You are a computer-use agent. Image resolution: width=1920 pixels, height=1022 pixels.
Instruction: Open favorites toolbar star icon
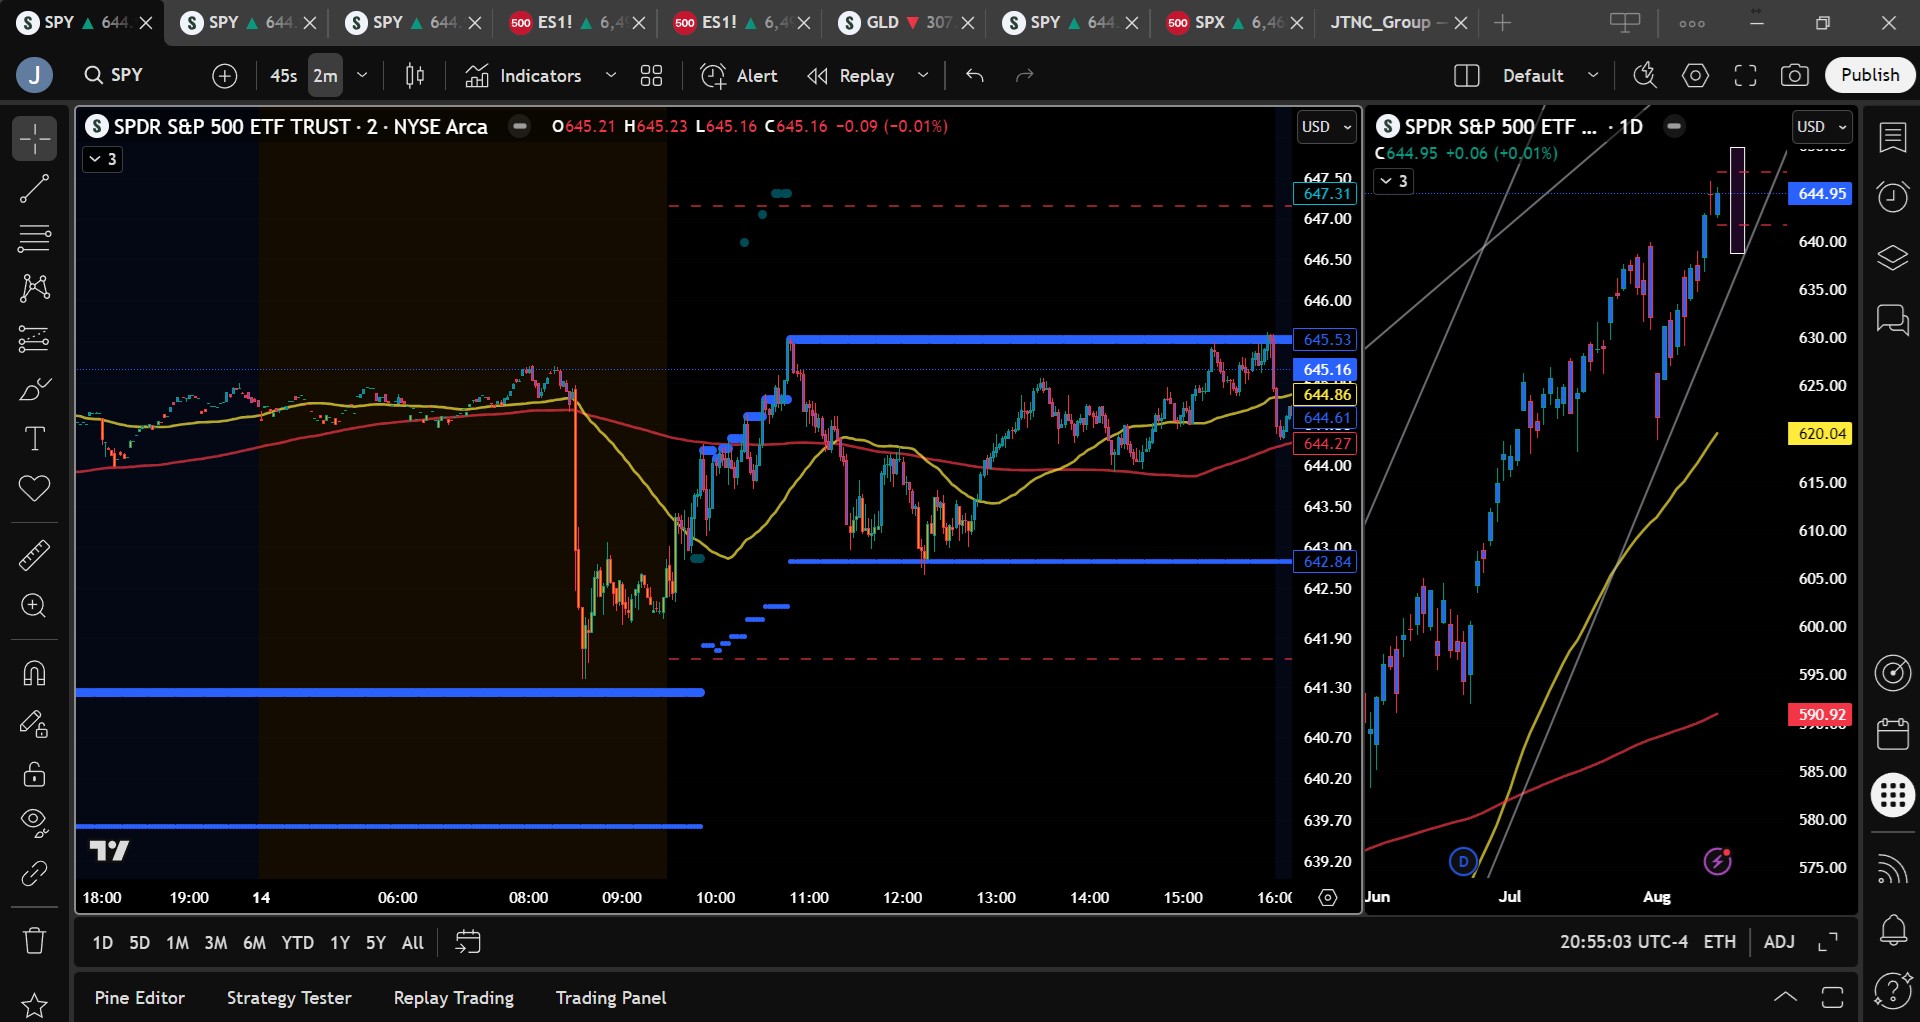[x=34, y=1005]
